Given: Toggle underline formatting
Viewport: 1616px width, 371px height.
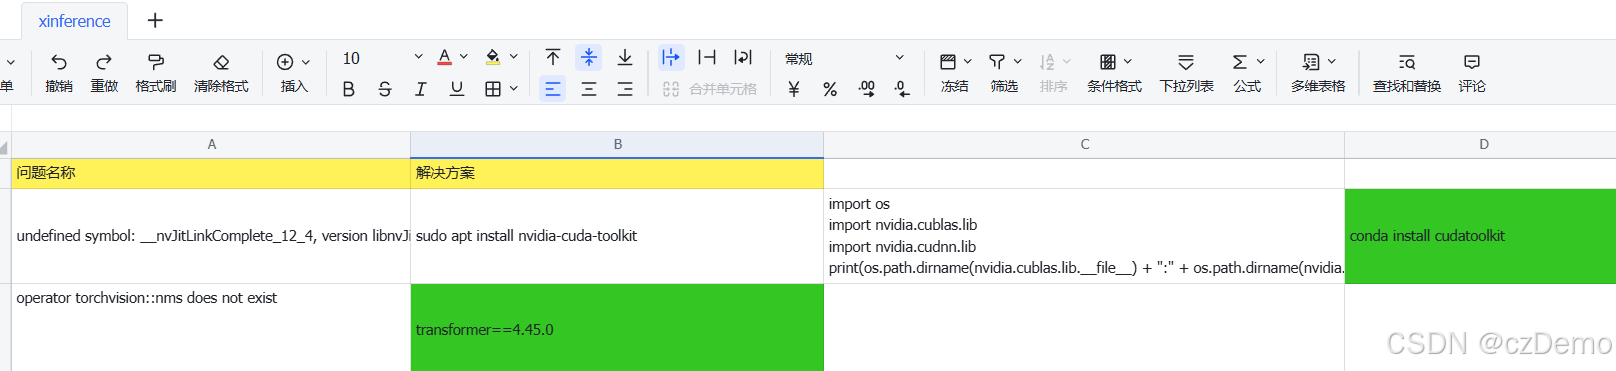Looking at the screenshot, I should click(457, 89).
